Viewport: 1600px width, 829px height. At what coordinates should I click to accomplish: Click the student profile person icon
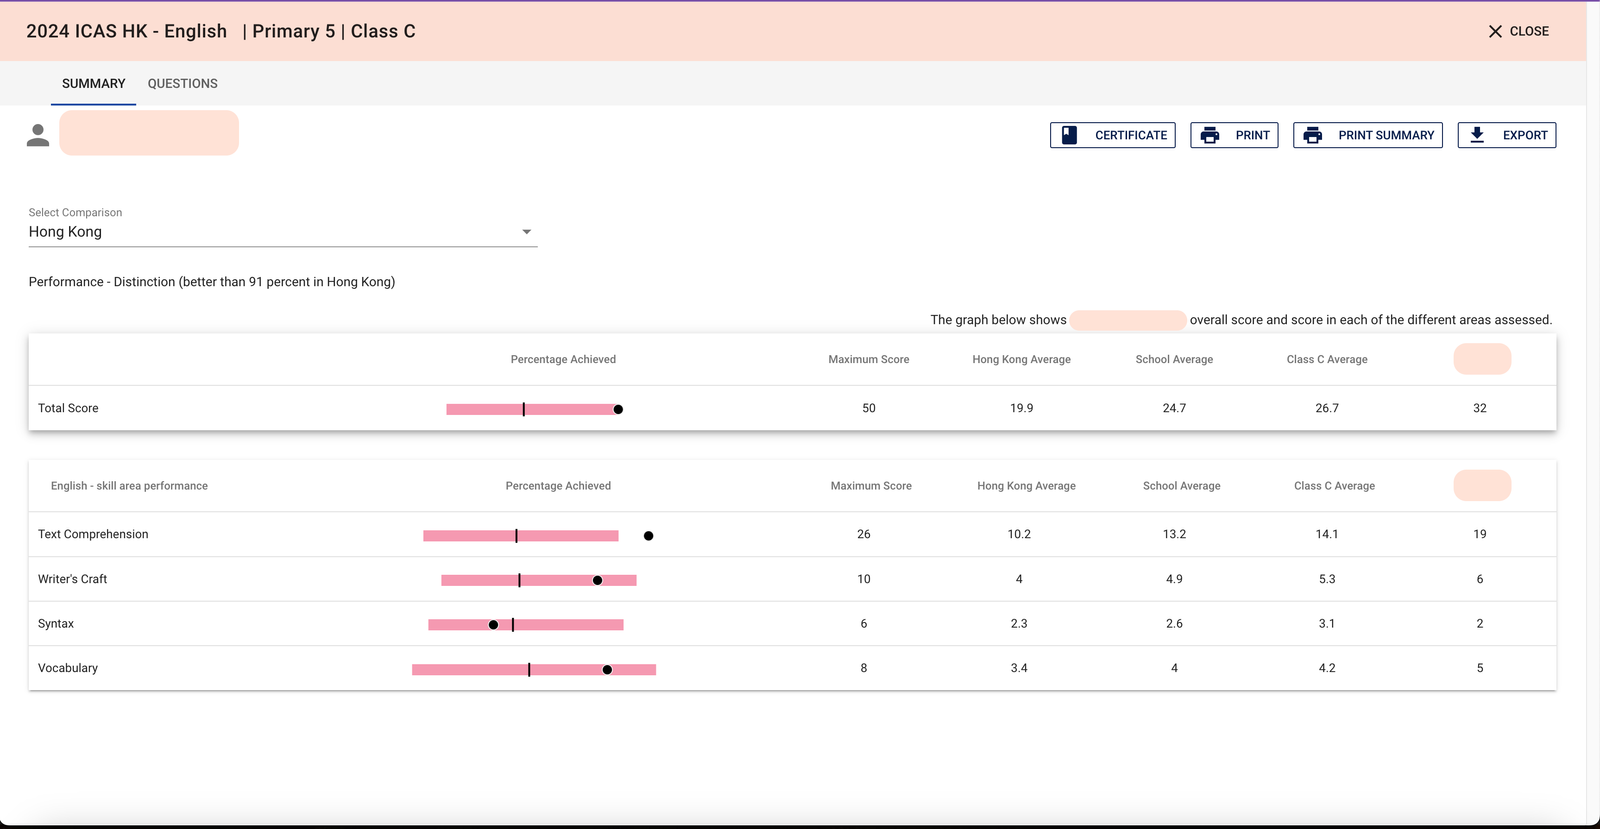click(38, 135)
